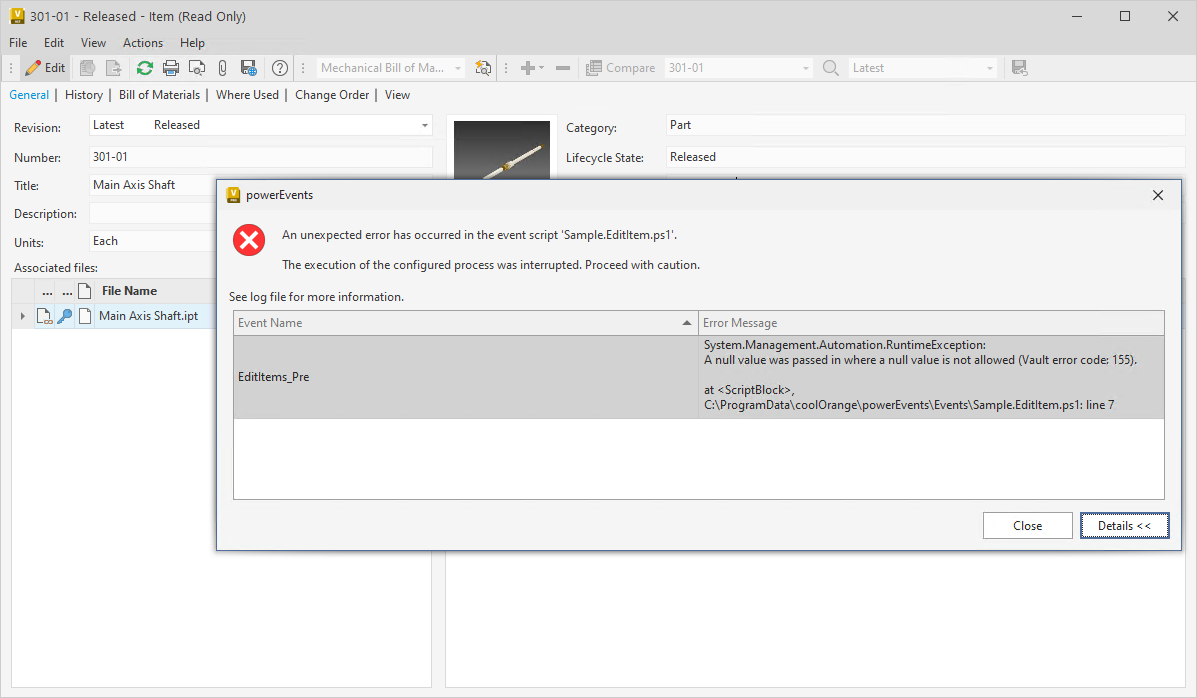Click the Description input field

coord(153,213)
